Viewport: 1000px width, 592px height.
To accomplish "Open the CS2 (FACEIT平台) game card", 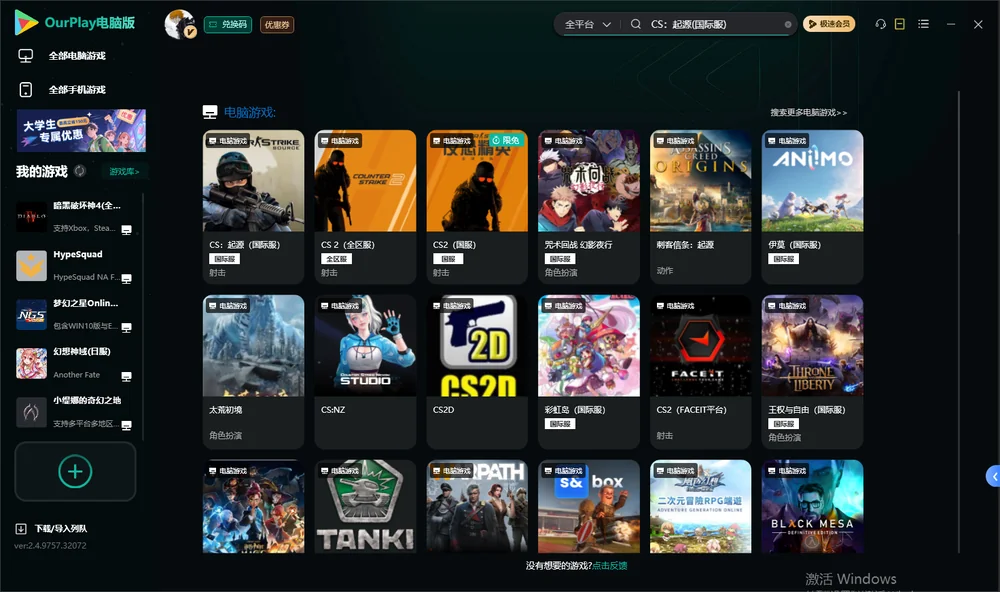I will [x=700, y=372].
